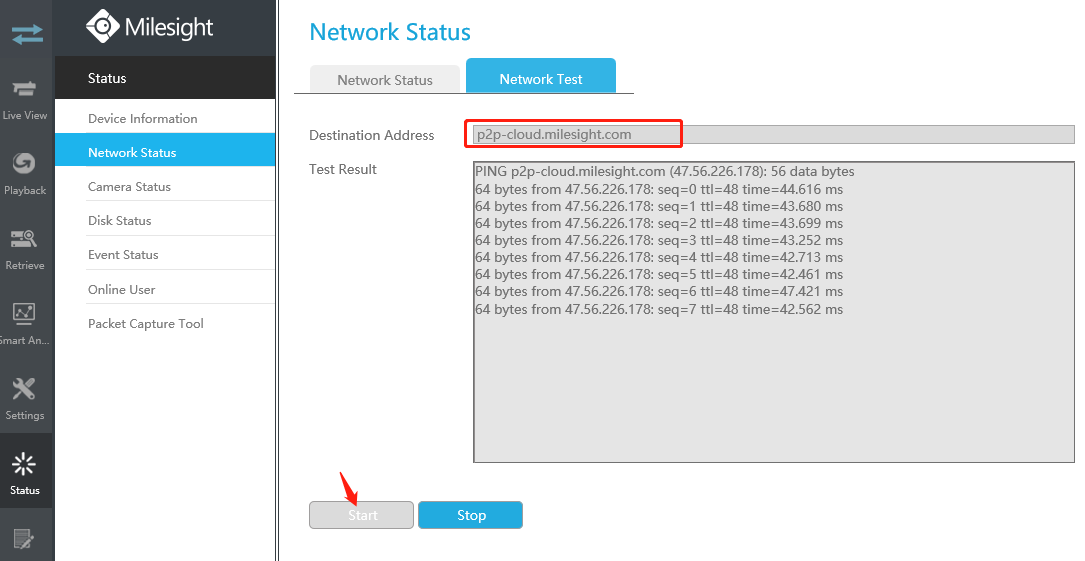Viewport: 1085px width, 561px height.
Task: Open Smart Analysis chart icon
Action: coord(24,313)
